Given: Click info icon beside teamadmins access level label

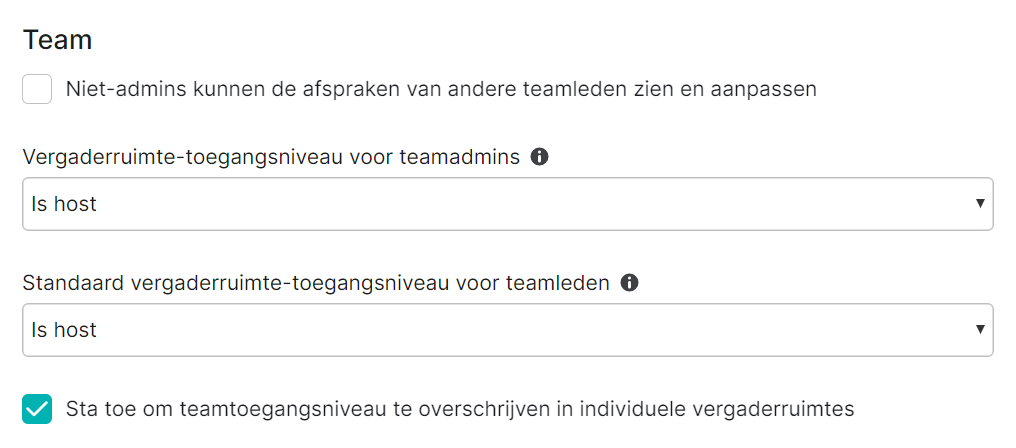Looking at the screenshot, I should [539, 157].
